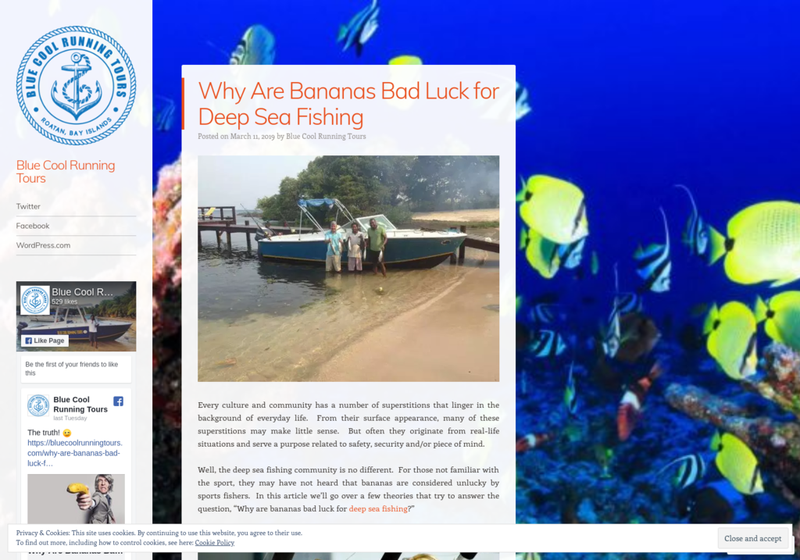Open the Blue Cool Running Tours site title

click(65, 171)
